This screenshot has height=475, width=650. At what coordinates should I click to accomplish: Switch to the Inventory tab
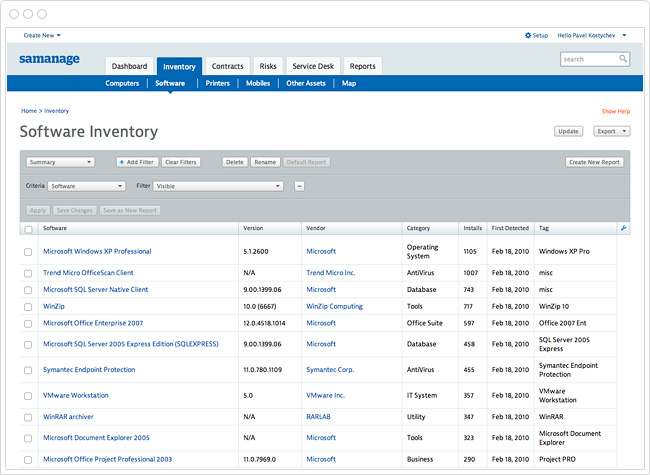tap(179, 66)
